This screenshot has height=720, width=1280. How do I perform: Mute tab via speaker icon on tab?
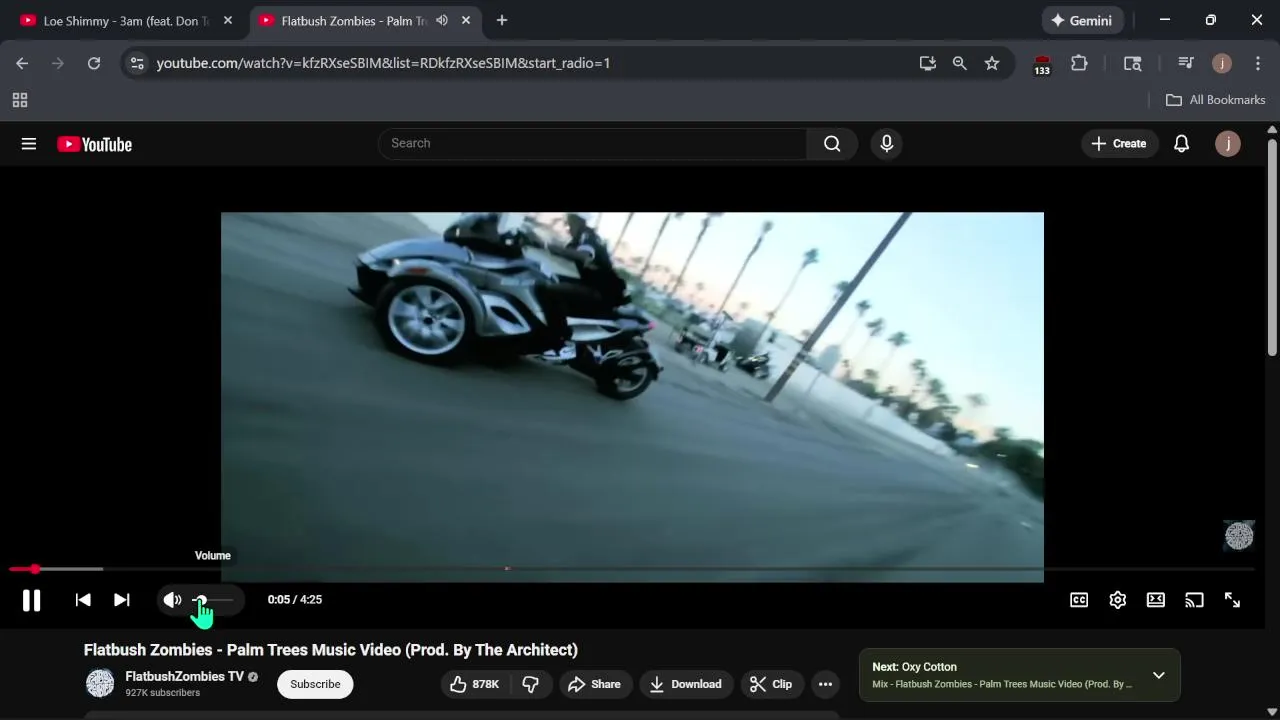pos(442,20)
